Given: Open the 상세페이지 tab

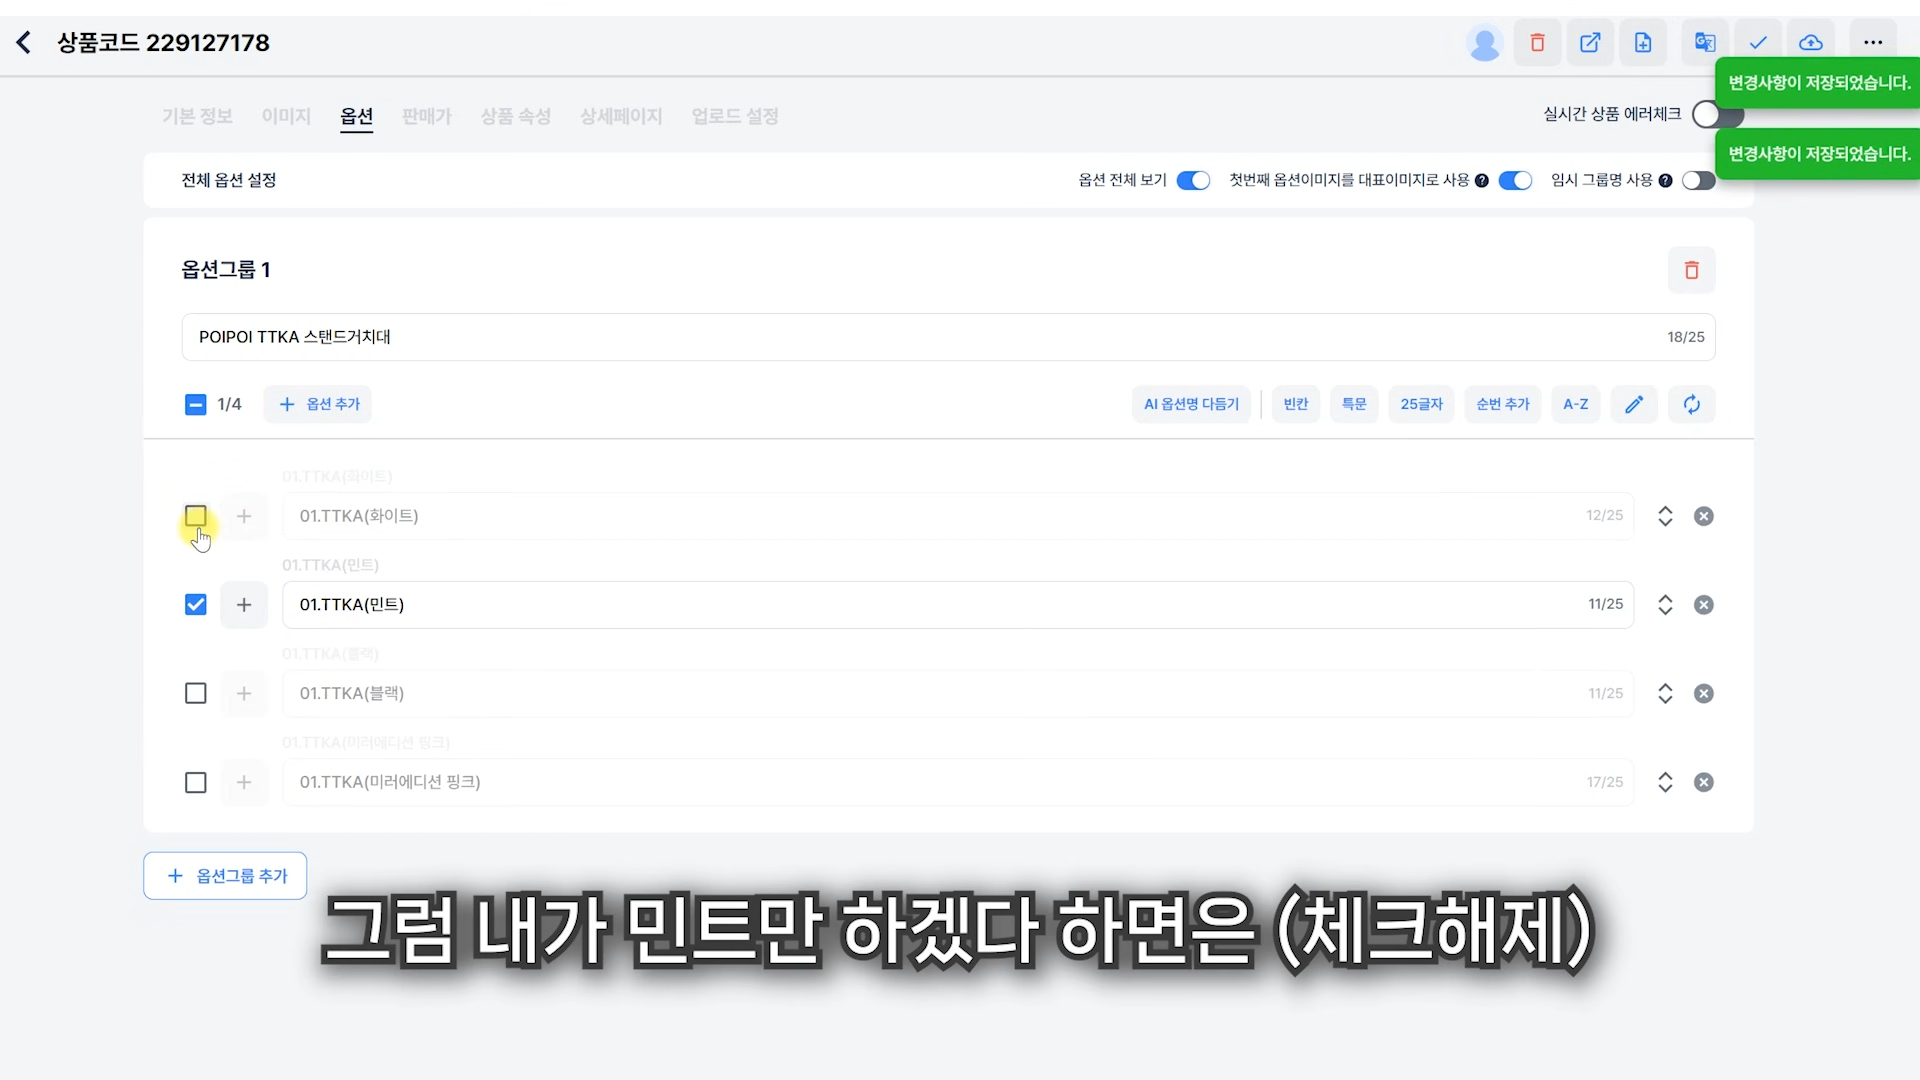Looking at the screenshot, I should 620,116.
